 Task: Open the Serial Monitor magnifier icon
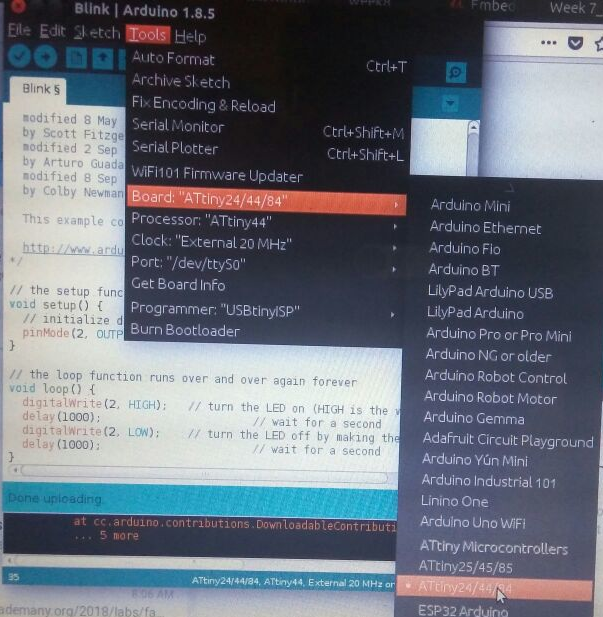coord(456,73)
